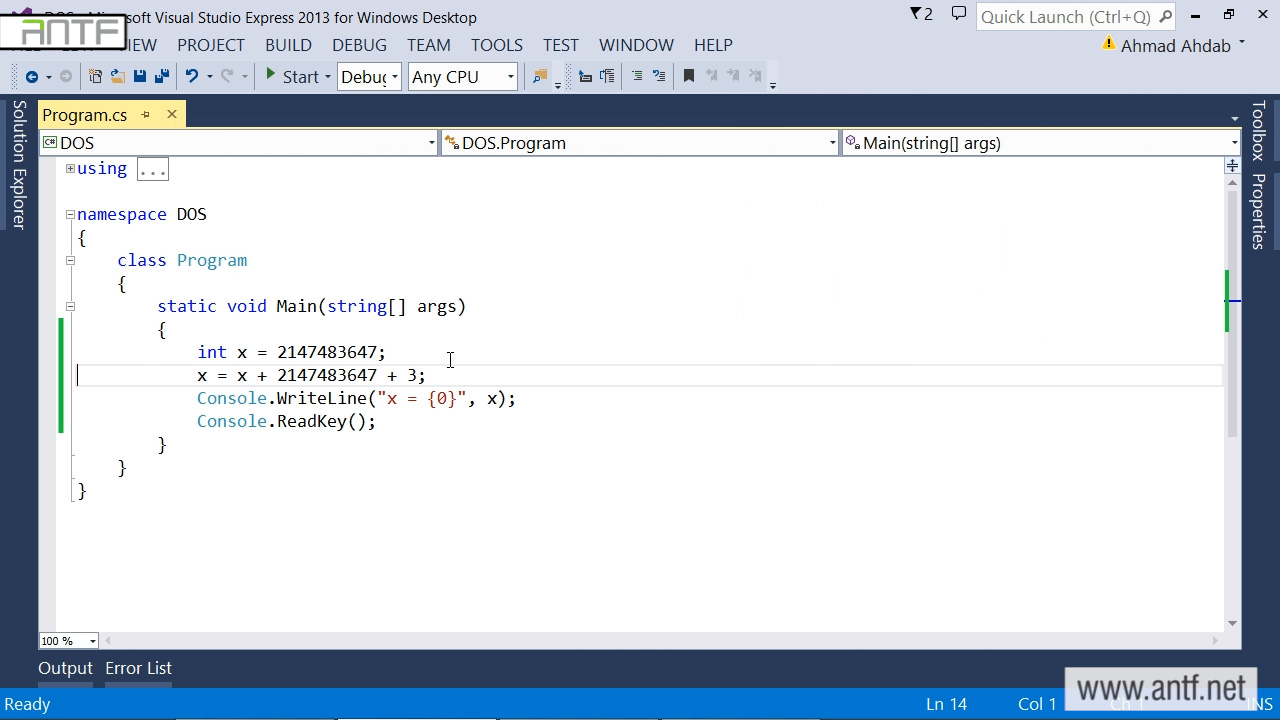Toggle the pin on the Program.cs tab
The image size is (1280, 720).
[146, 115]
